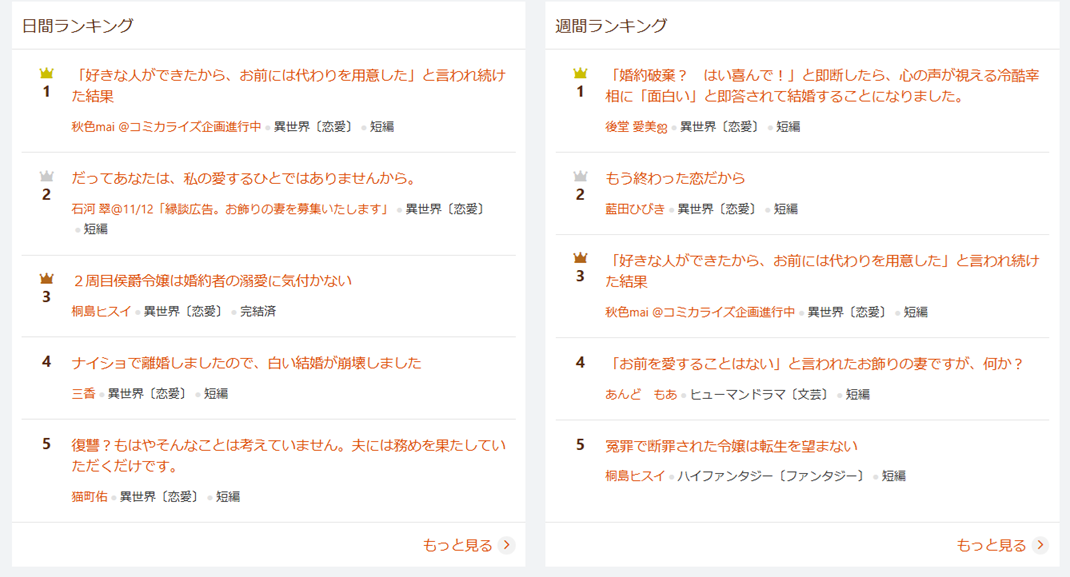The image size is (1070, 577).
Task: Open the novel ２周目侯爵令嬢は婚約者の溺愛に気付かない
Action: (x=212, y=281)
